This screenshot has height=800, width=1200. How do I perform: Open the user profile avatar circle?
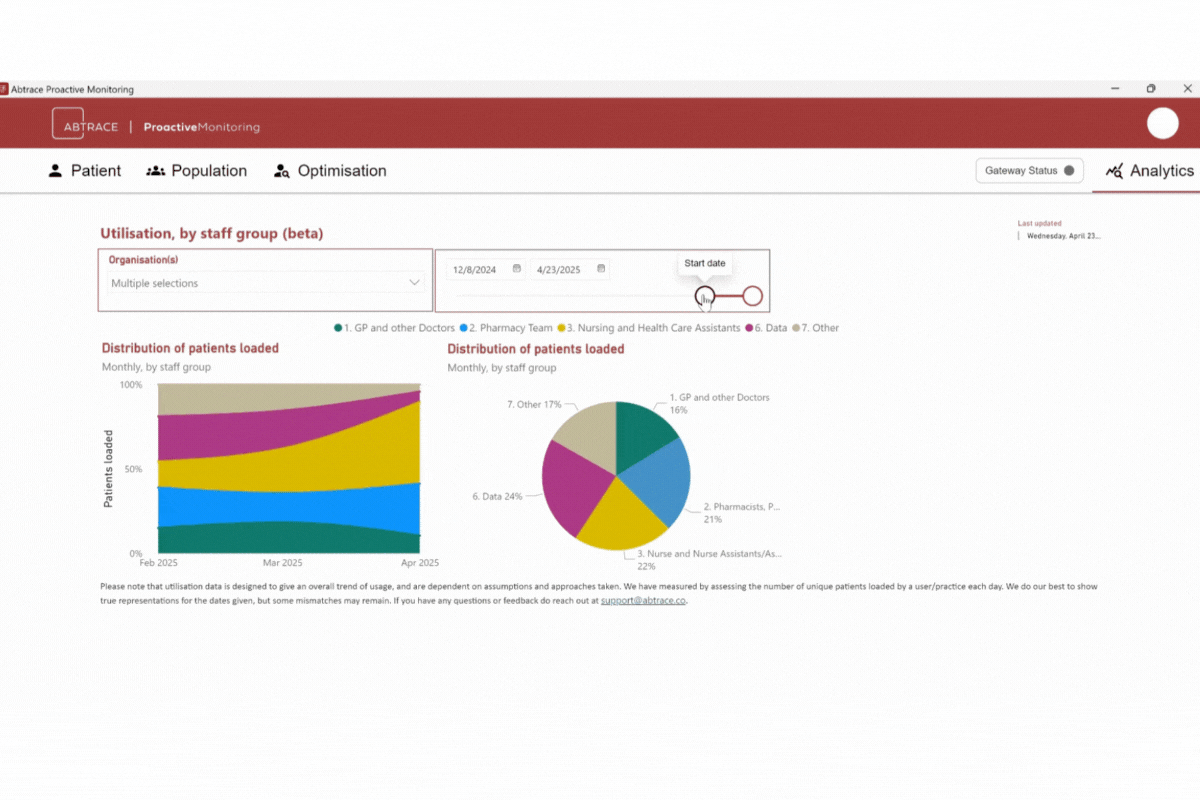pyautogui.click(x=1162, y=123)
